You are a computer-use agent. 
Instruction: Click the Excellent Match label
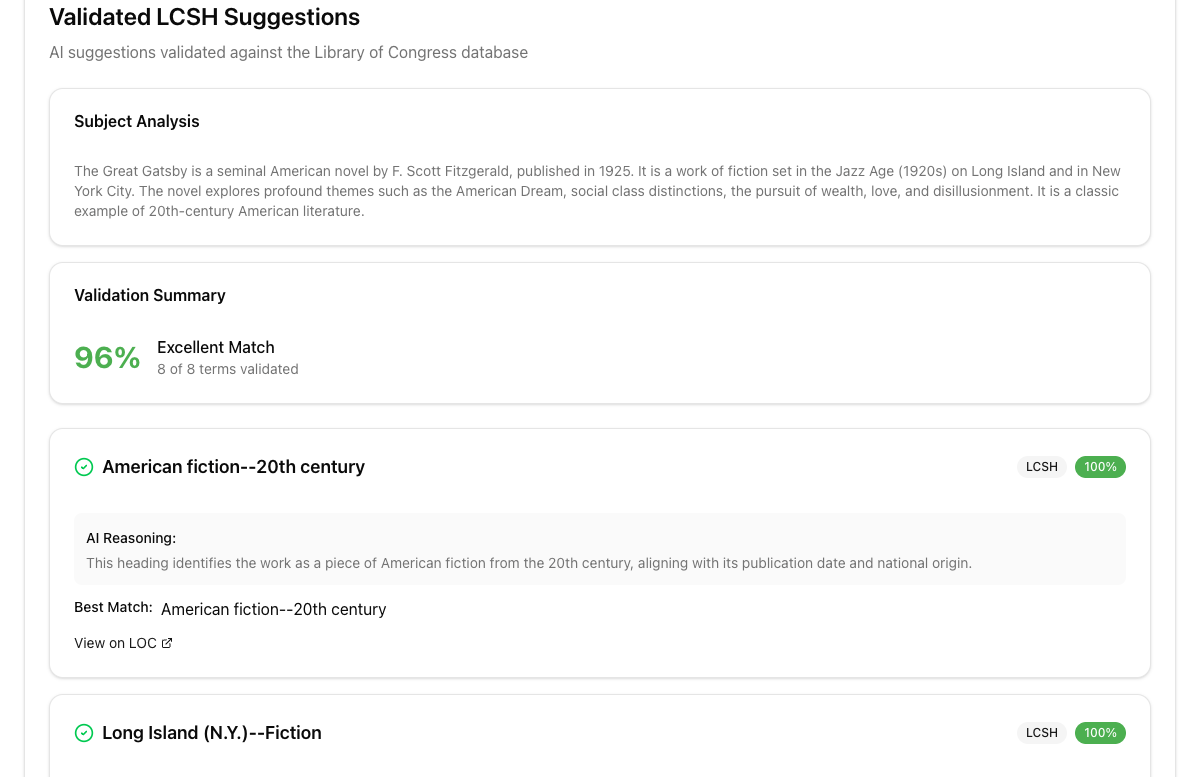tap(215, 347)
